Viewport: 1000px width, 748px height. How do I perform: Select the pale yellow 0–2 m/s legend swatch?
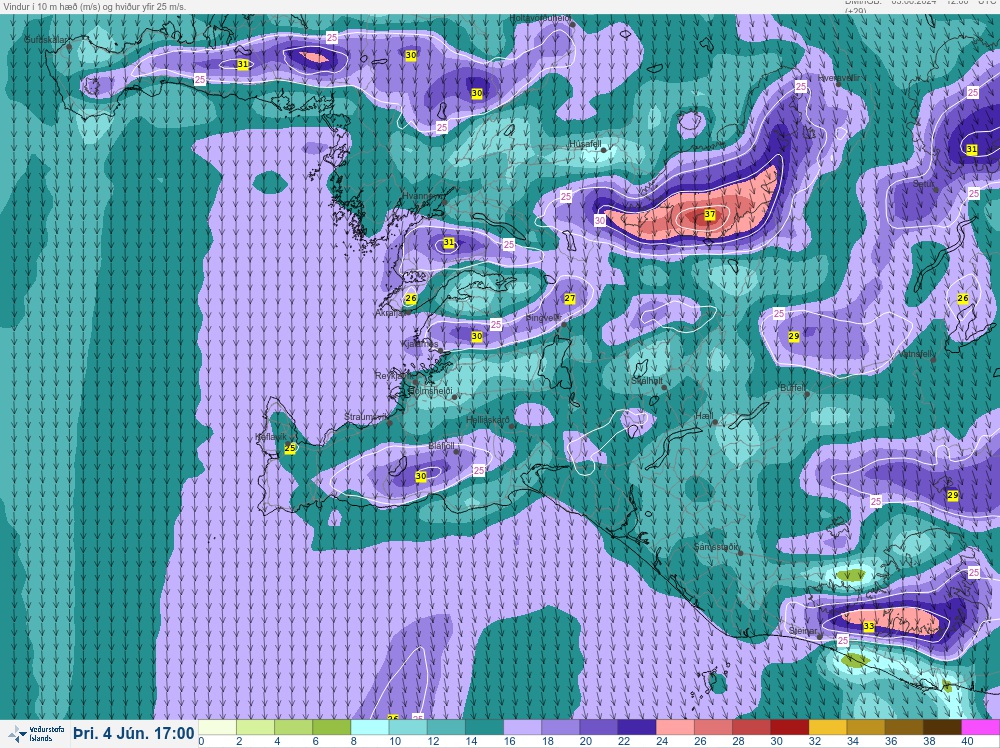pyautogui.click(x=217, y=727)
